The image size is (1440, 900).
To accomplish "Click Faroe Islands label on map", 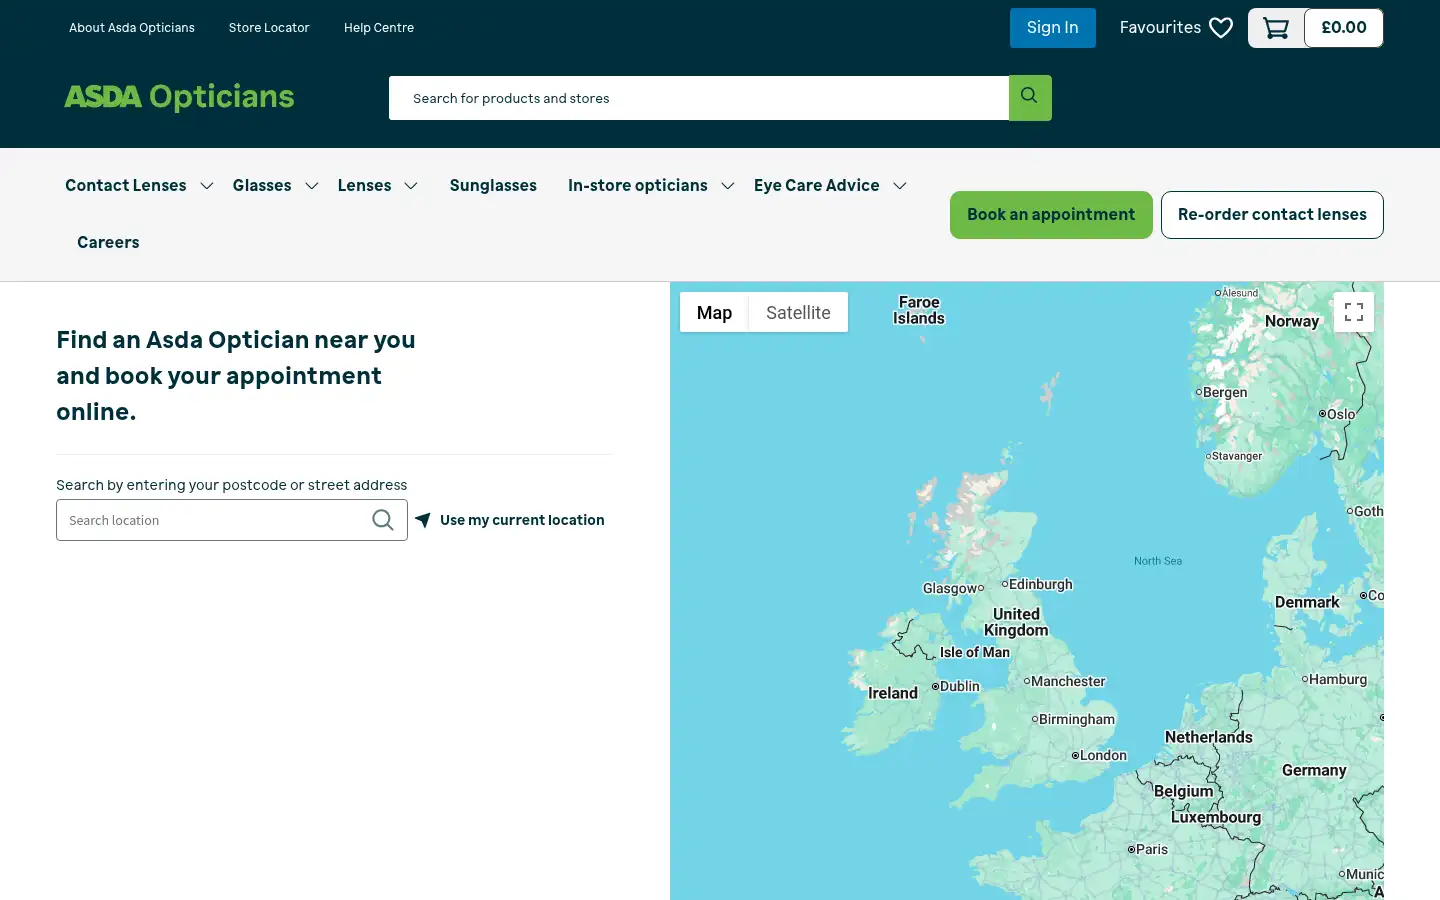I will pyautogui.click(x=919, y=310).
